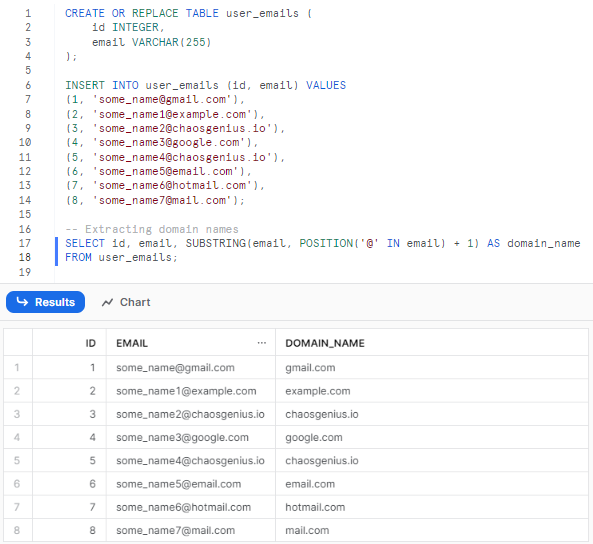Screen dimensions: 593x544
Task: Click editor line number 19
Action: click(x=25, y=272)
